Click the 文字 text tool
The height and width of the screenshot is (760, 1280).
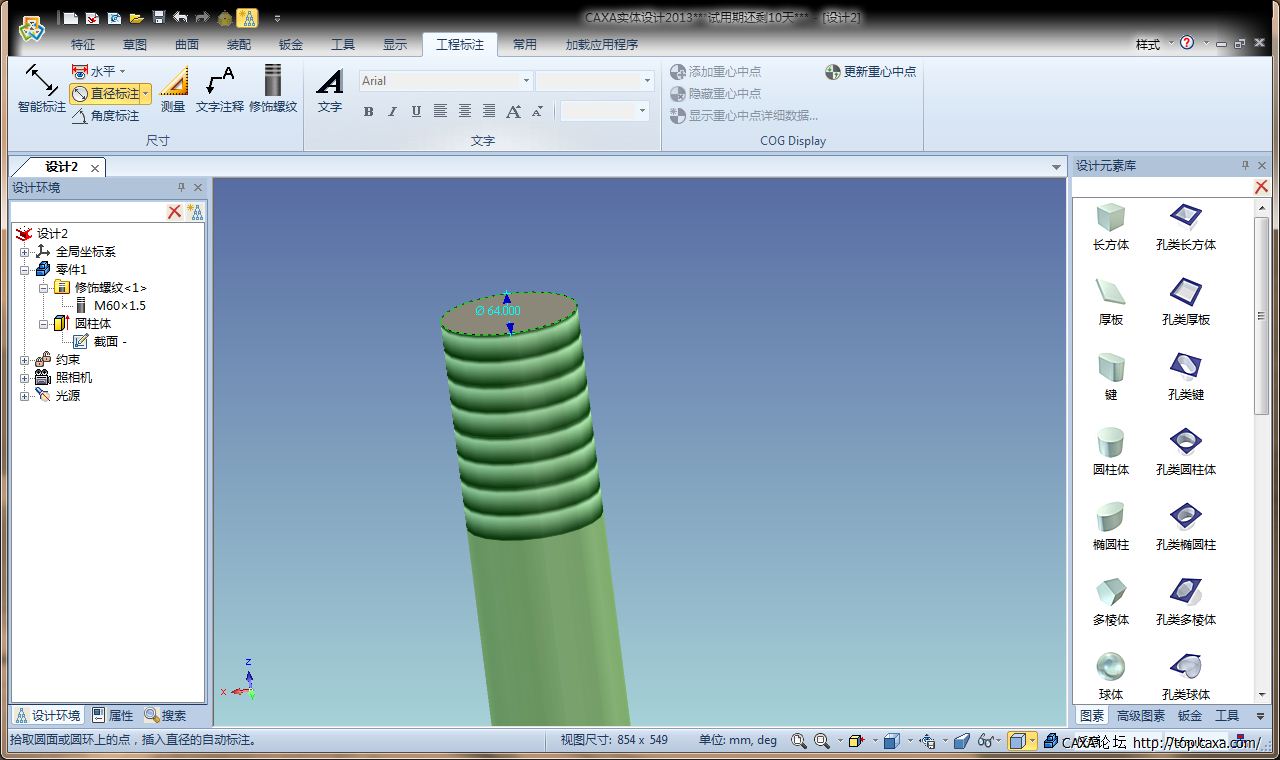point(330,90)
